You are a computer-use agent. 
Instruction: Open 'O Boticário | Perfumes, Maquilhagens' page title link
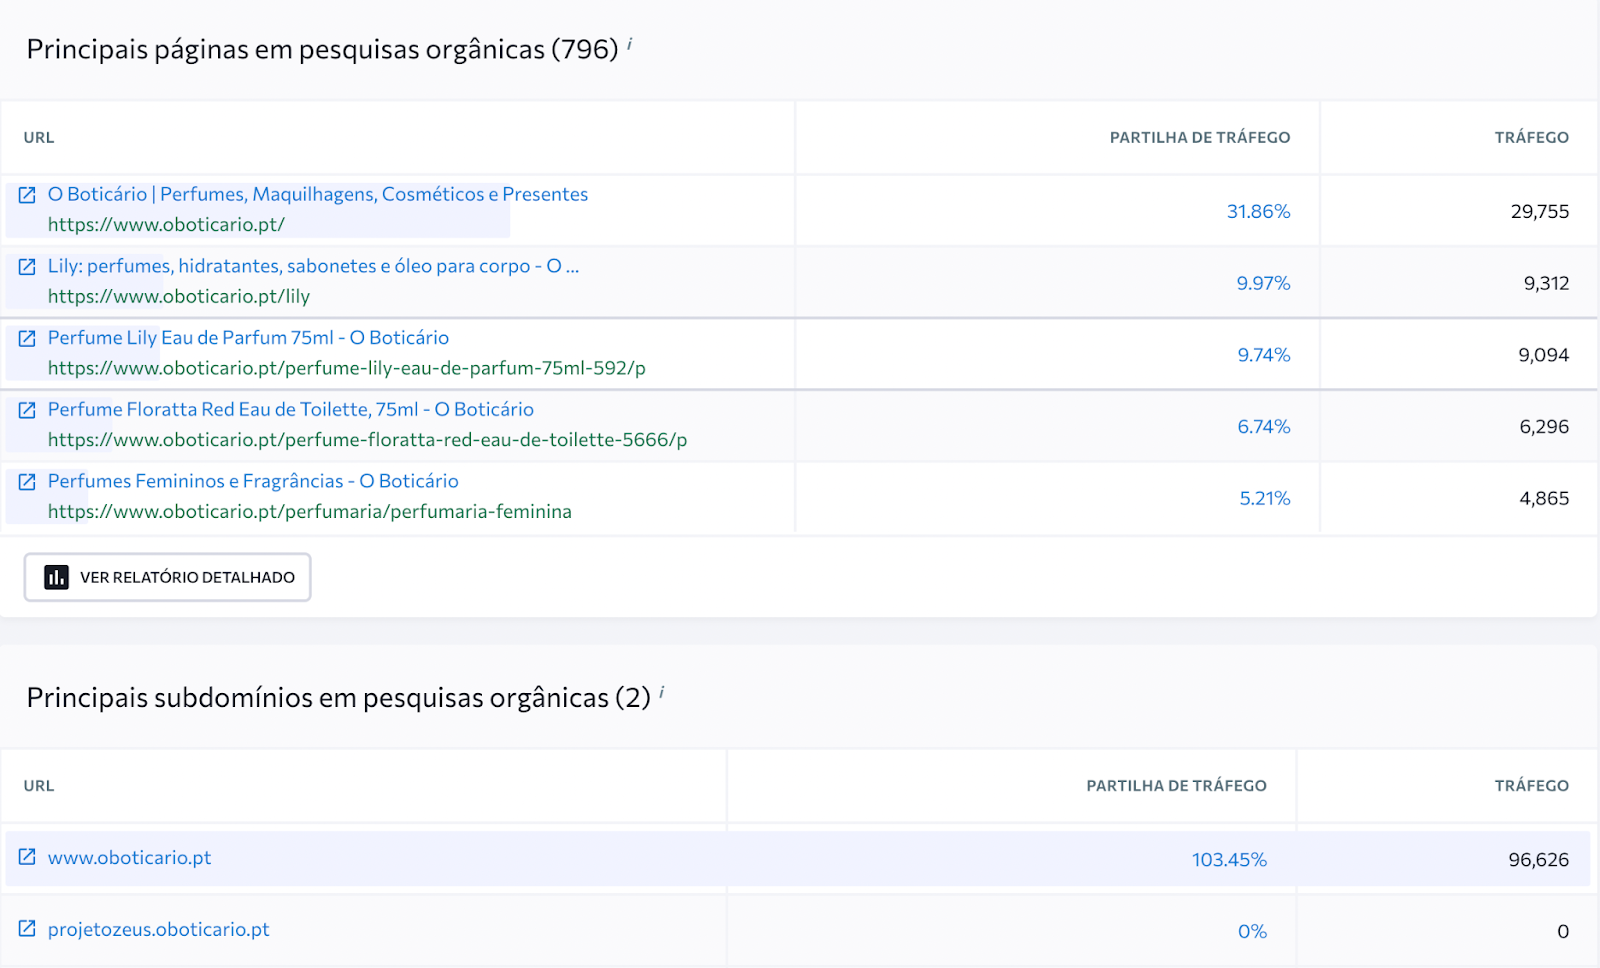(318, 194)
